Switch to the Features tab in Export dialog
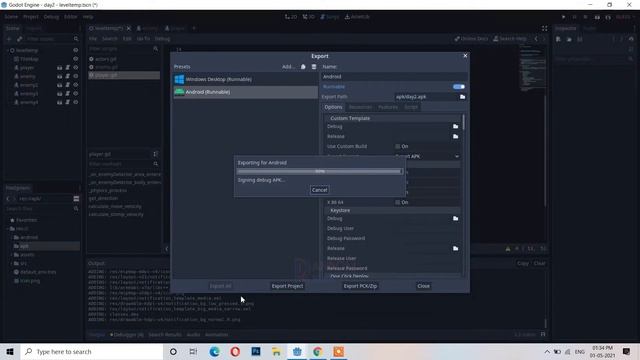 [x=388, y=107]
